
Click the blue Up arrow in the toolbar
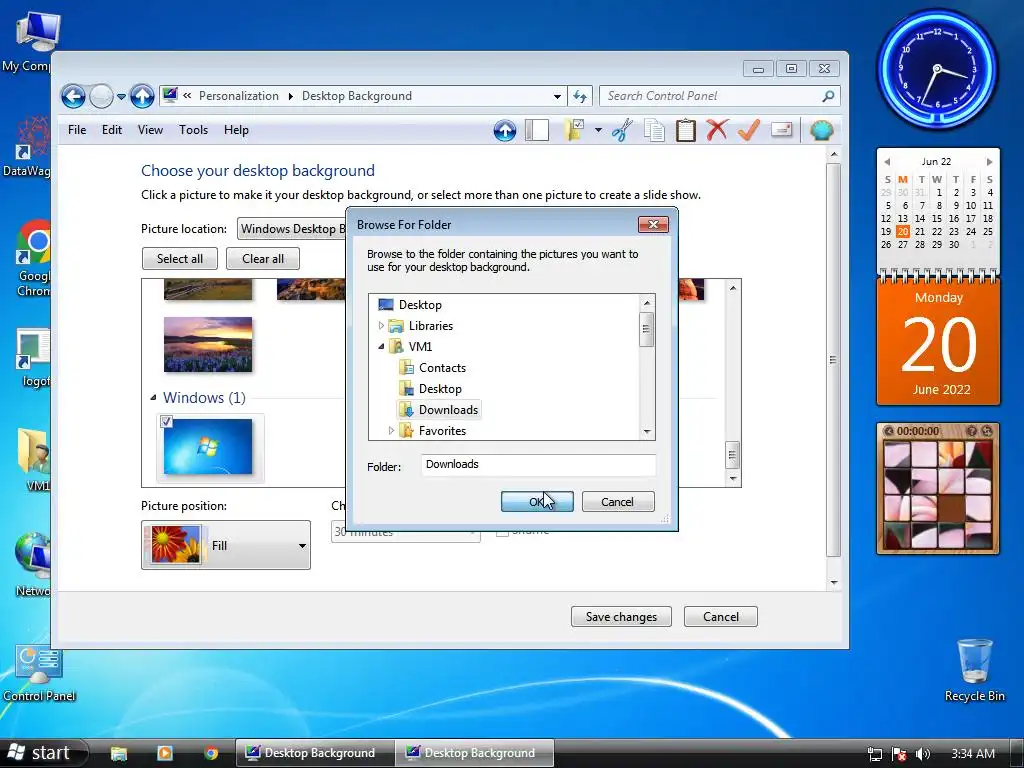tap(504, 131)
